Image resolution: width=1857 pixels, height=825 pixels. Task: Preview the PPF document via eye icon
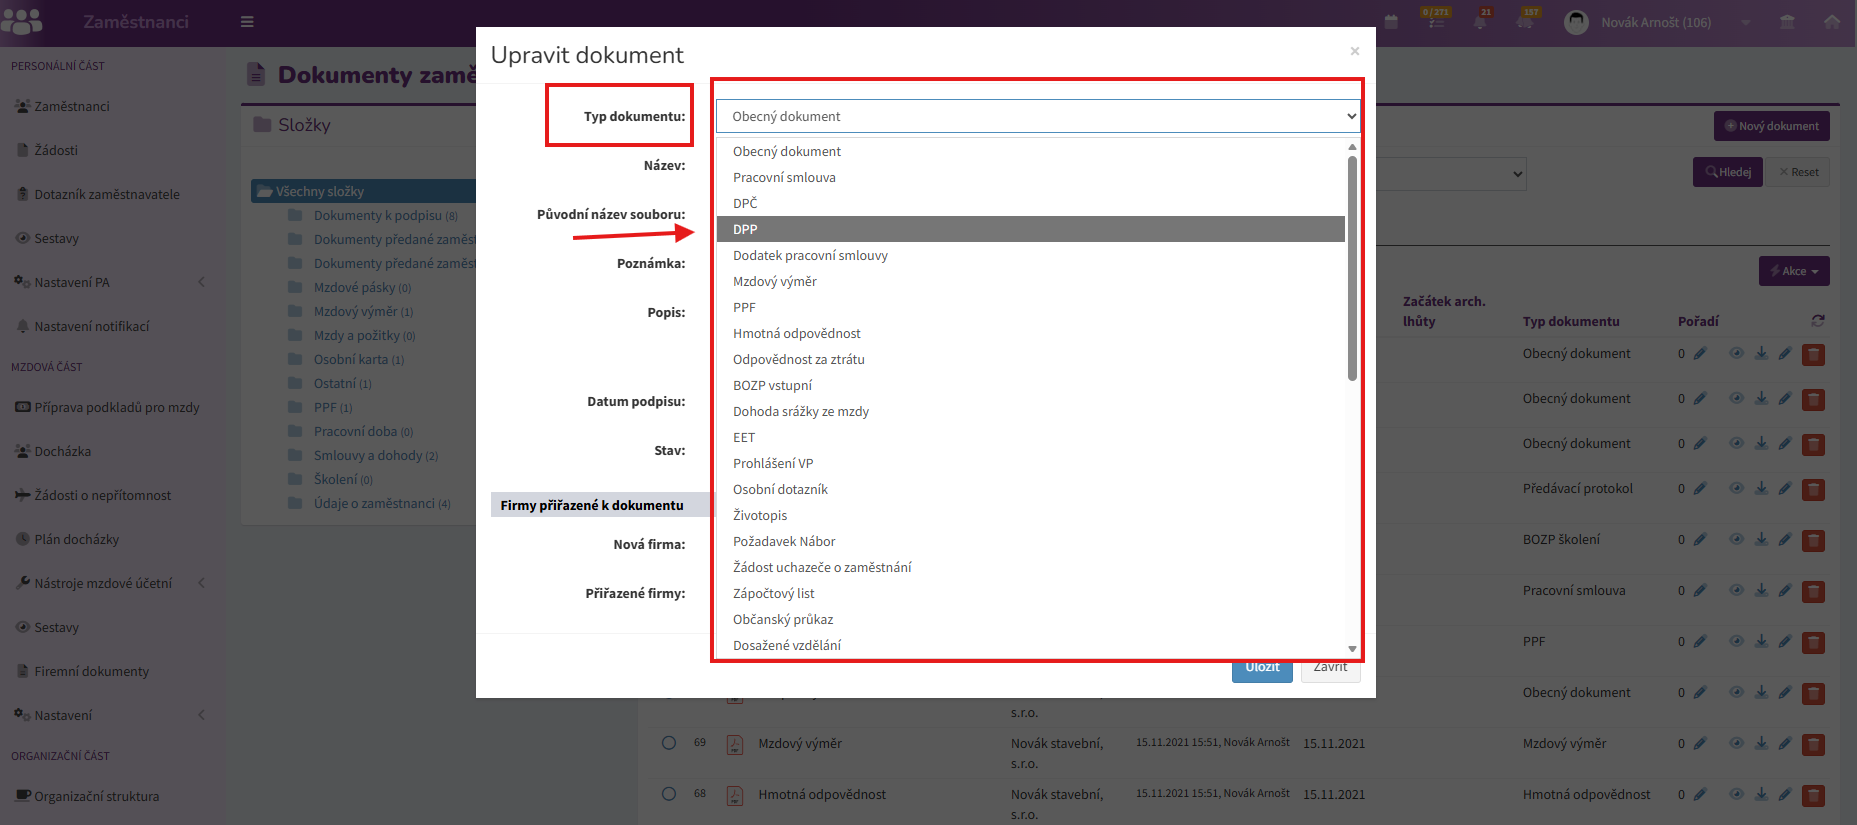(1737, 642)
